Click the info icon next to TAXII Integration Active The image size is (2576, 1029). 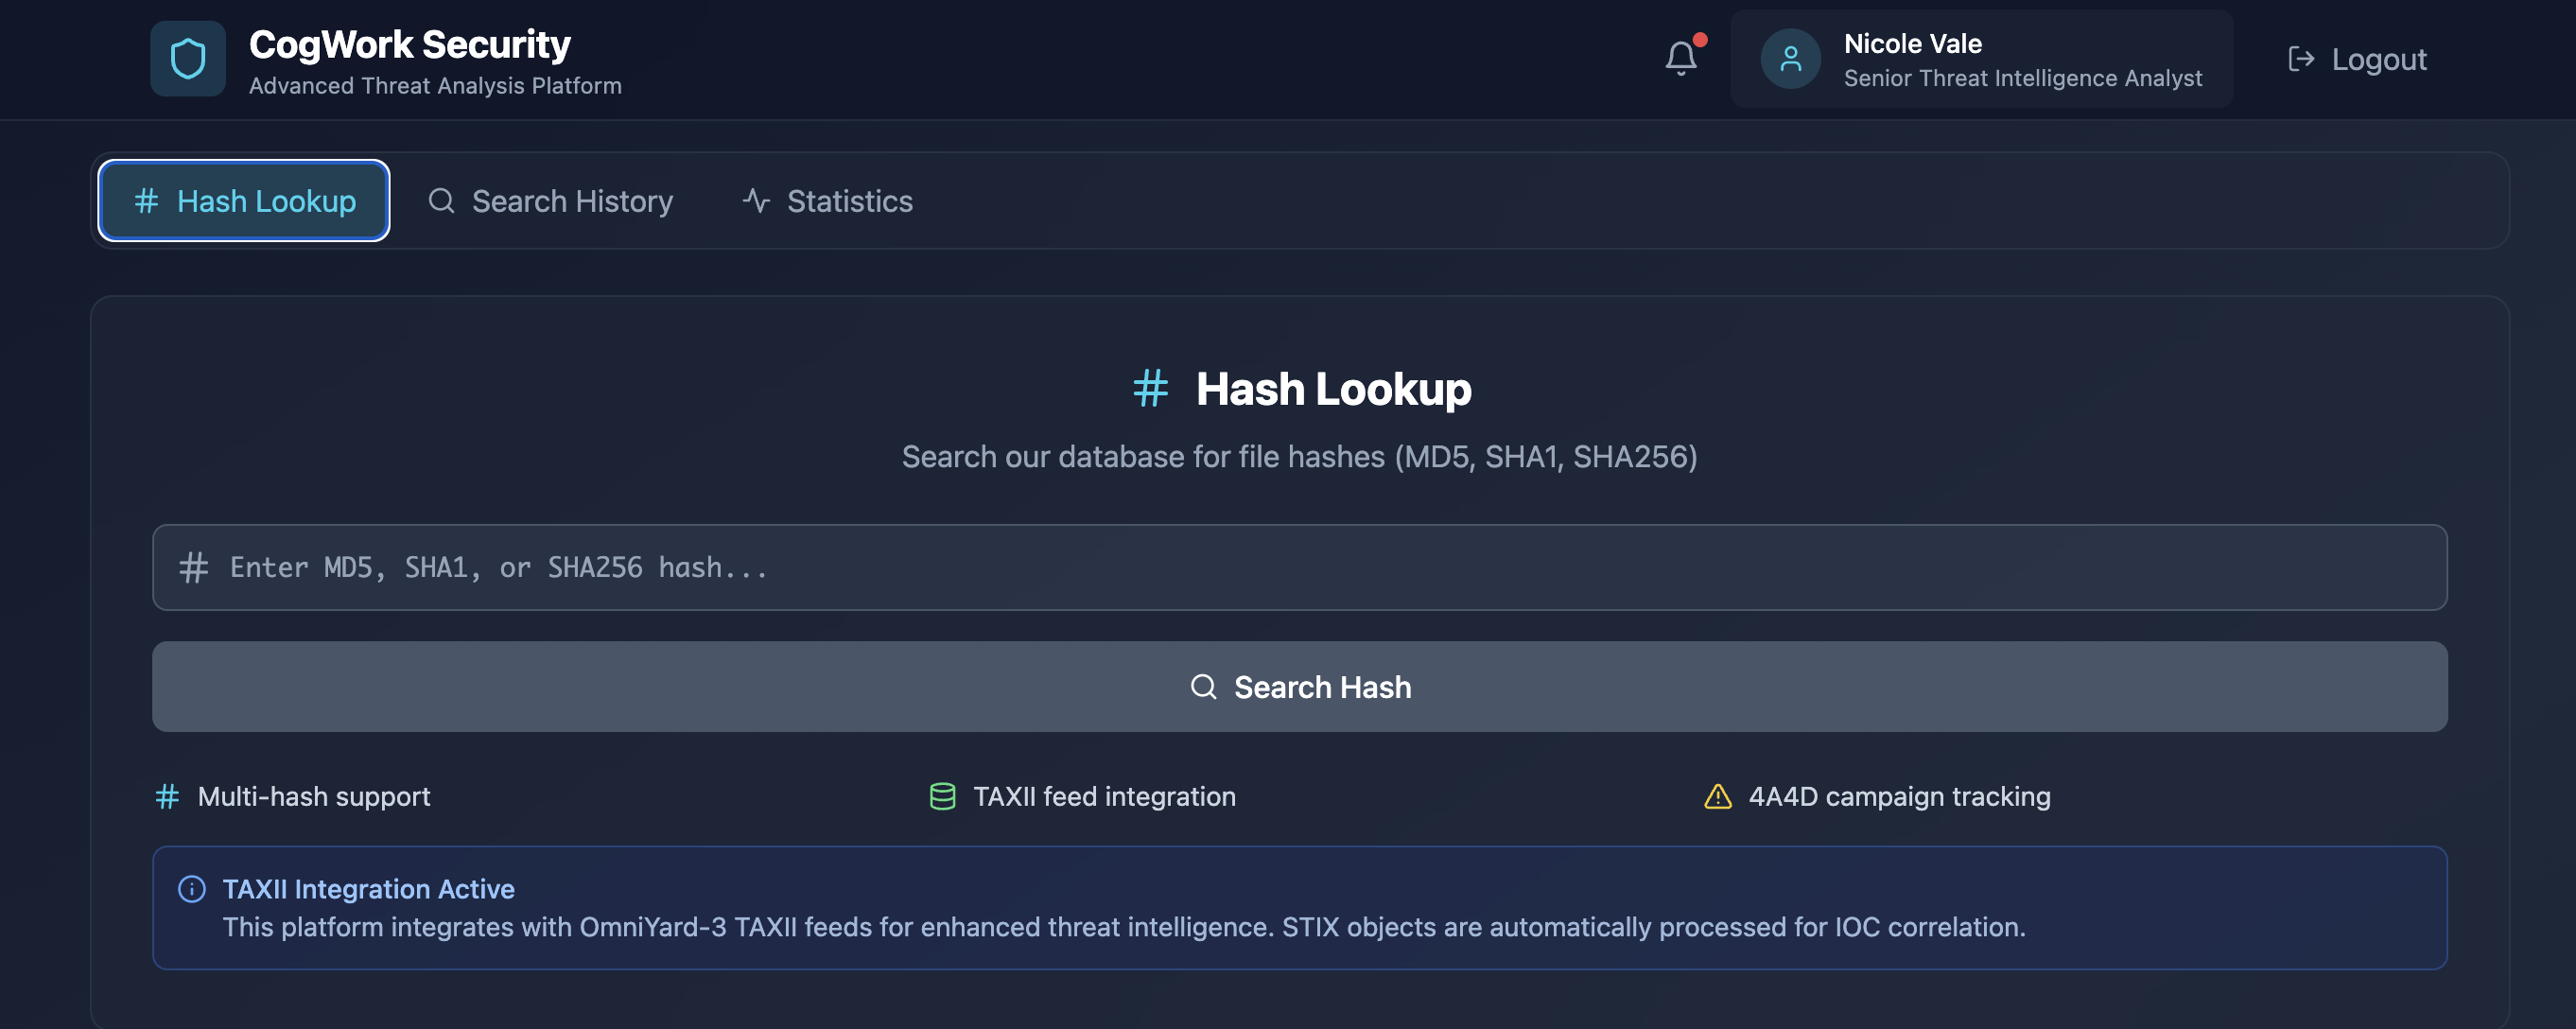coord(191,889)
